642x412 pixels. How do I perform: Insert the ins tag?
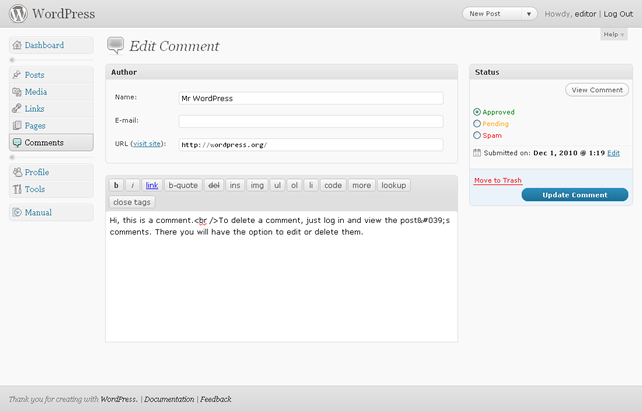coord(235,185)
